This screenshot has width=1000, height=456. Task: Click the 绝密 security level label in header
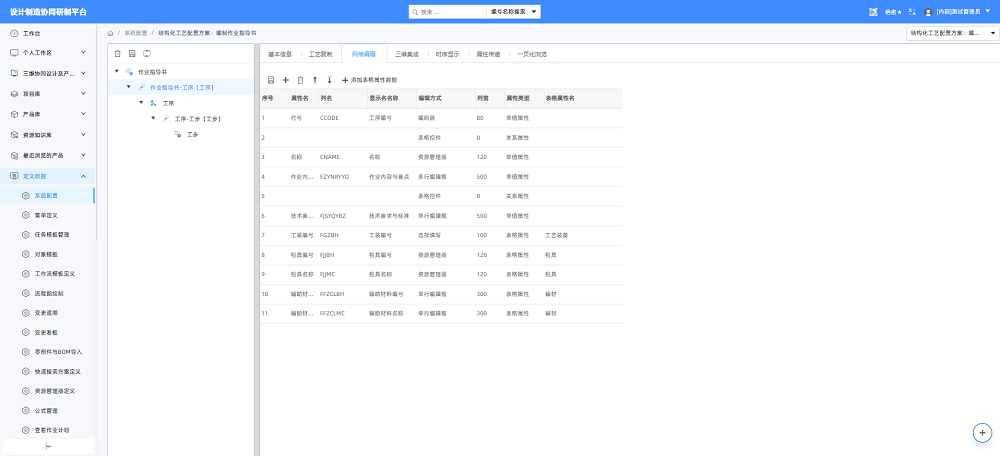893,11
